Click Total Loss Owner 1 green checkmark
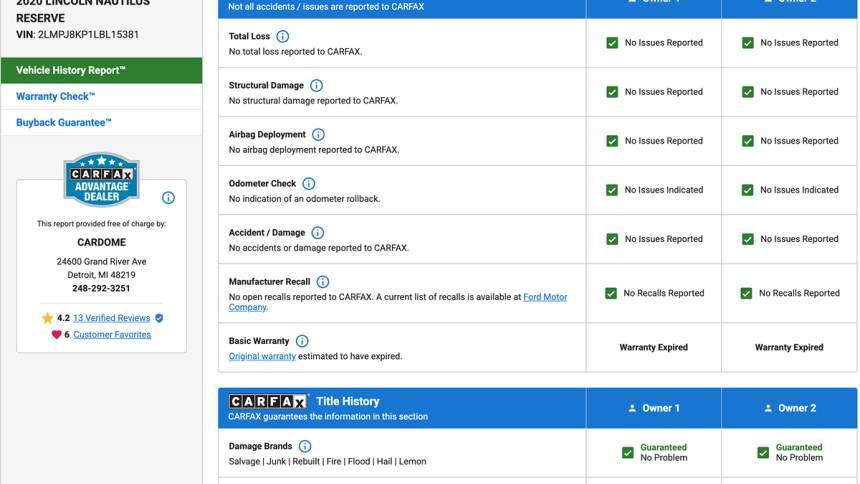 tap(612, 43)
